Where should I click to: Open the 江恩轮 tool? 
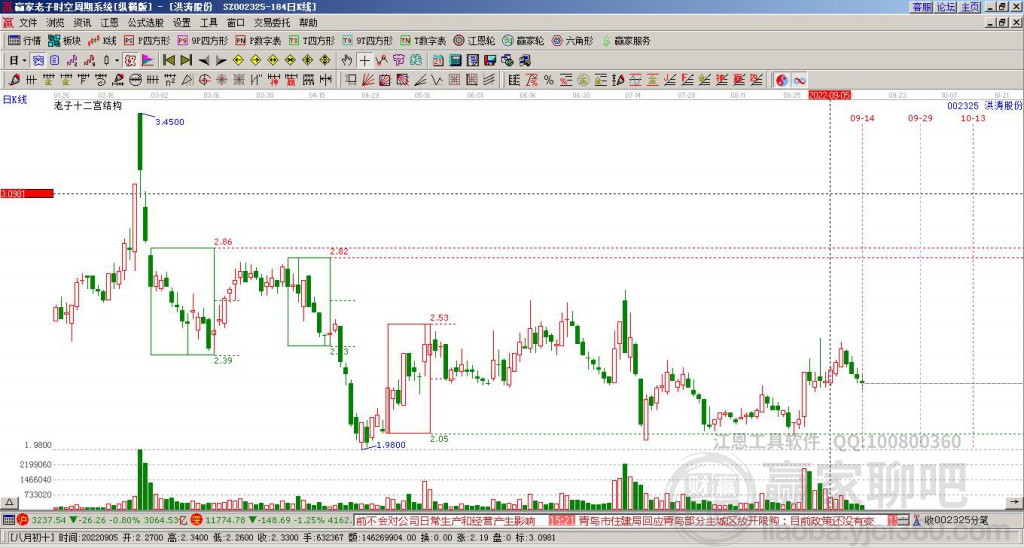point(474,40)
